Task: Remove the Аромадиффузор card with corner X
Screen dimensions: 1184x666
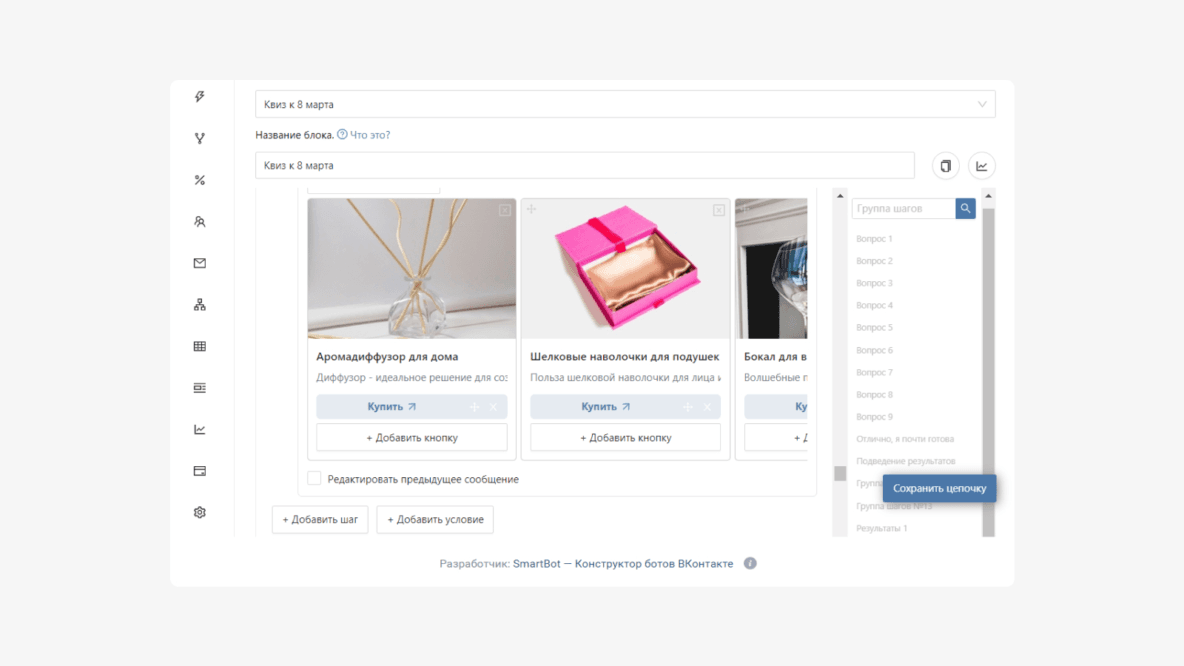Action: pos(504,210)
